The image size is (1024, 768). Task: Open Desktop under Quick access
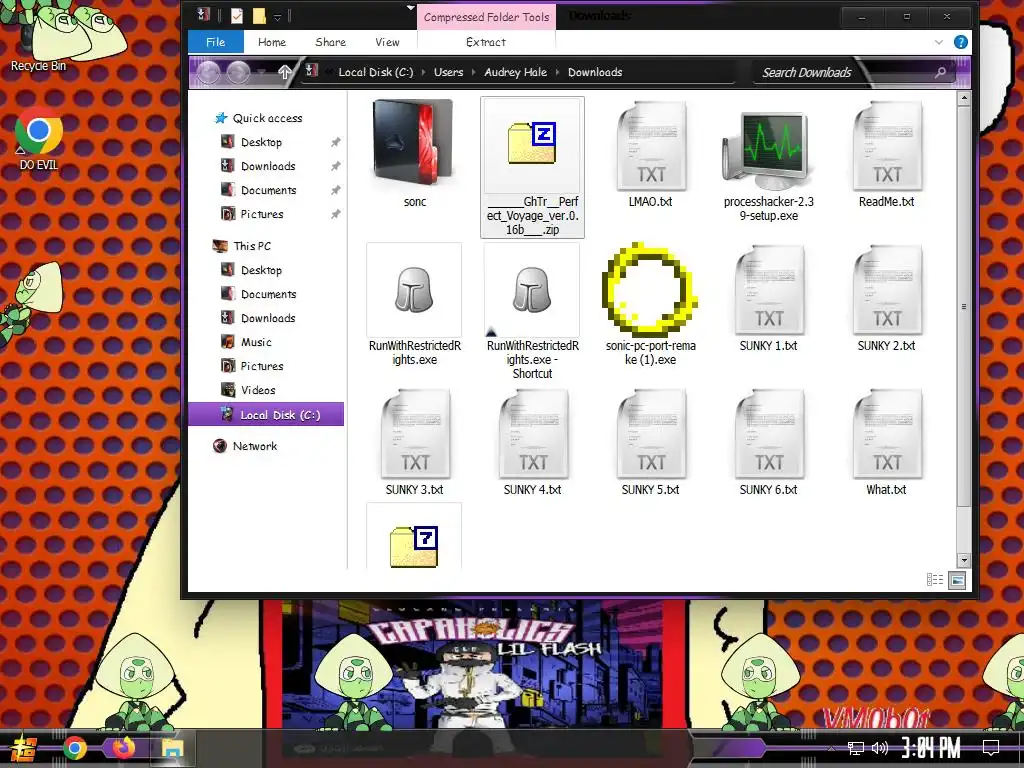(261, 142)
